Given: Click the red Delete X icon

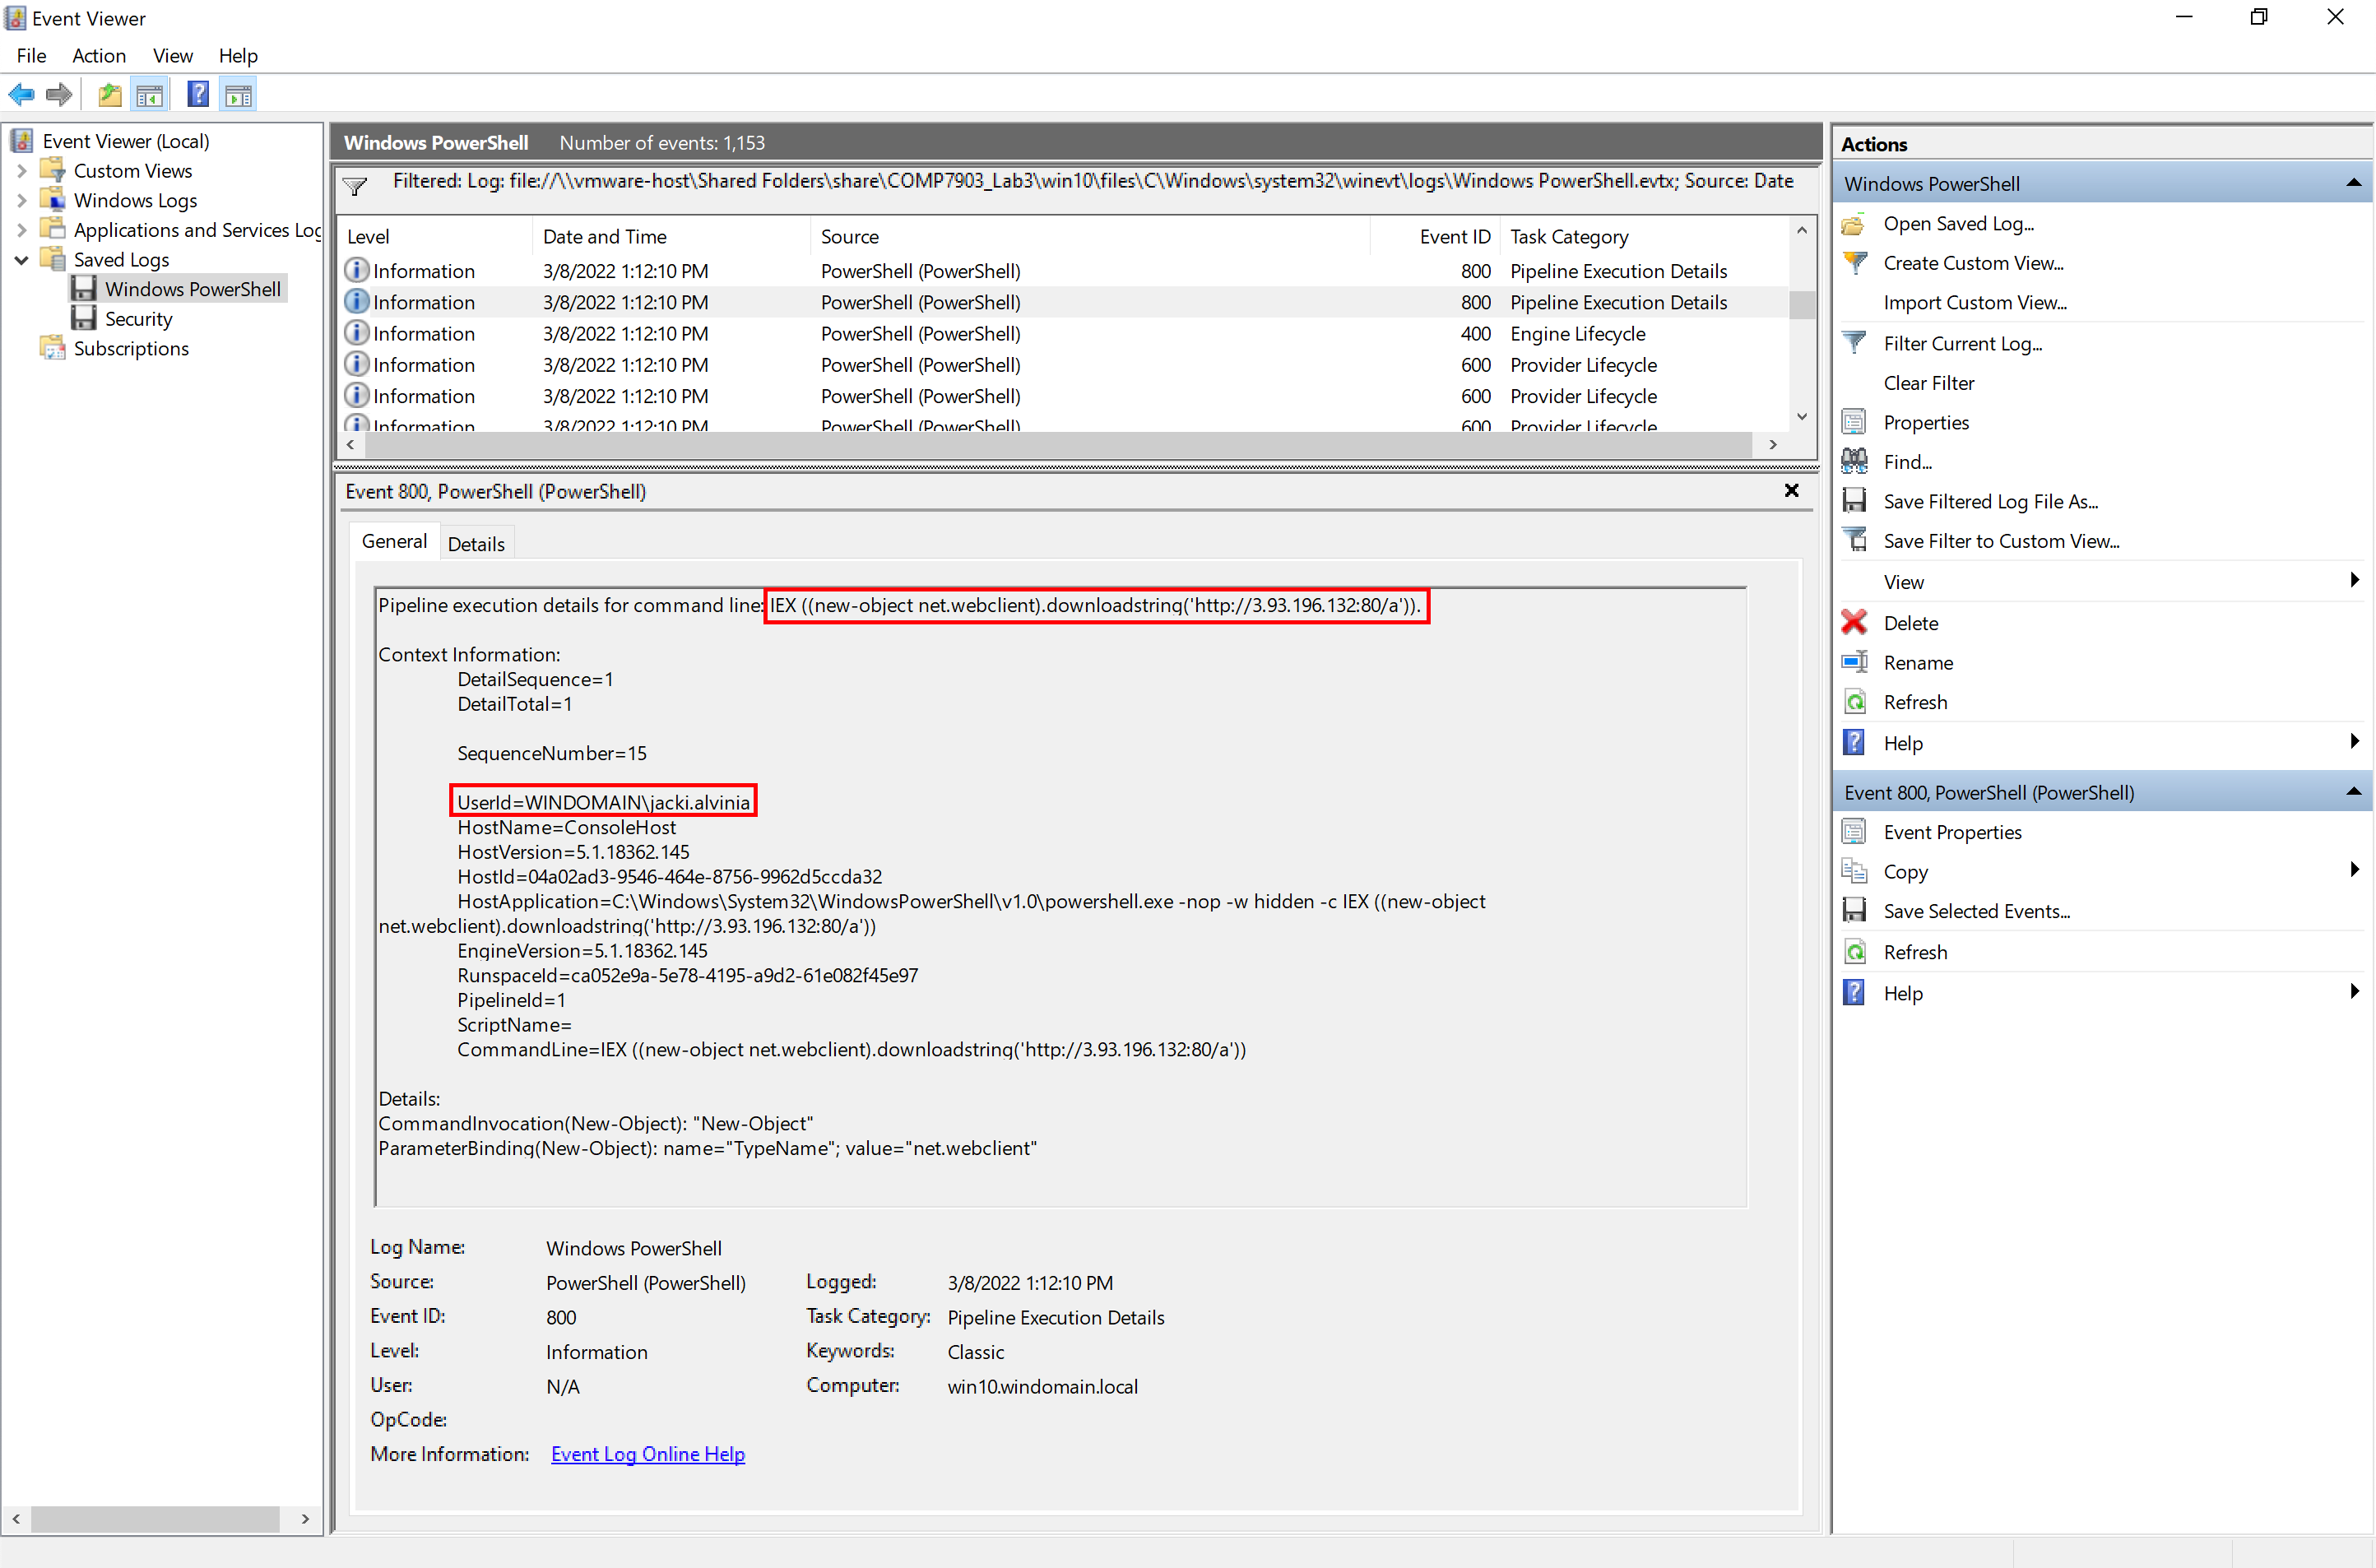Looking at the screenshot, I should 1854,622.
